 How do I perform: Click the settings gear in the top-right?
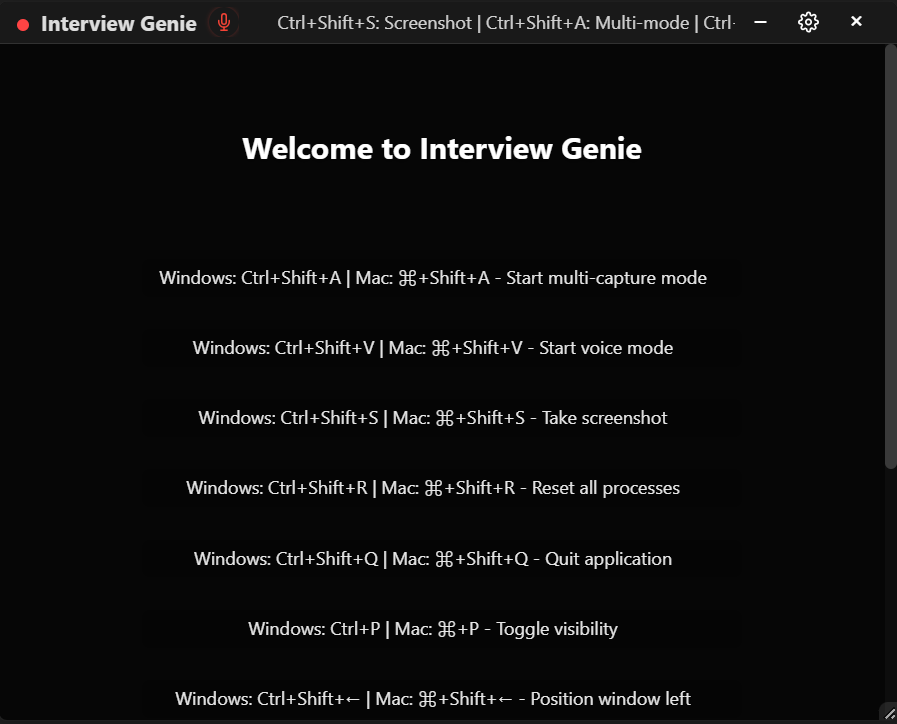tap(808, 22)
